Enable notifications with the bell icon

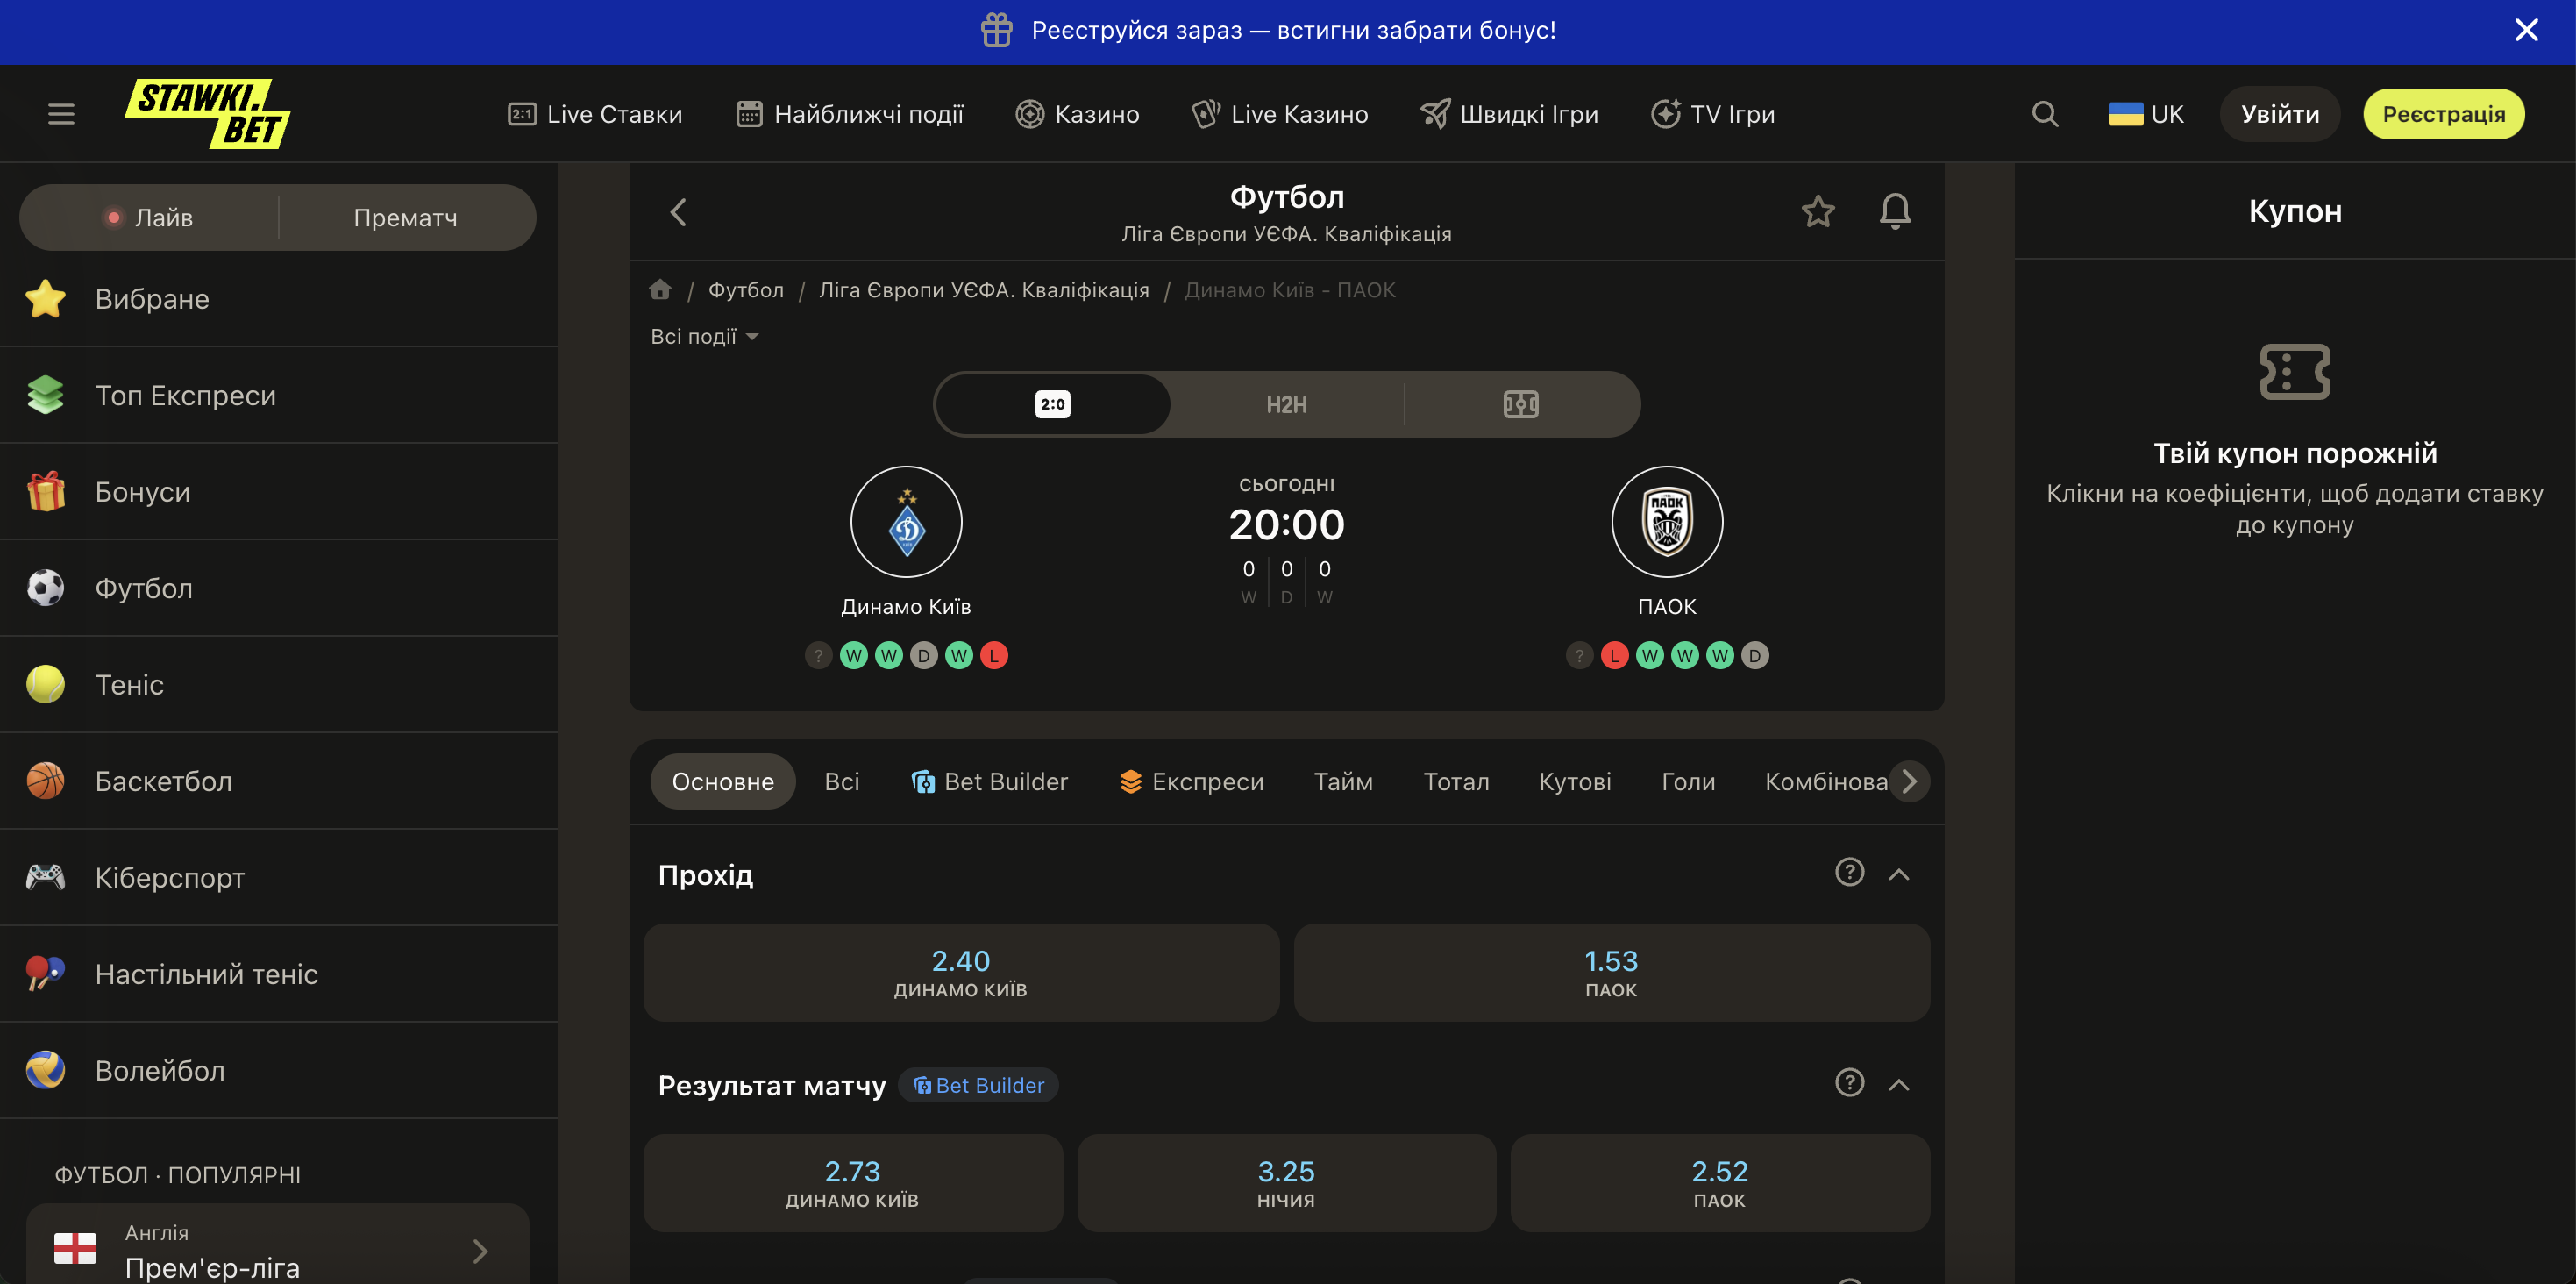[1895, 211]
